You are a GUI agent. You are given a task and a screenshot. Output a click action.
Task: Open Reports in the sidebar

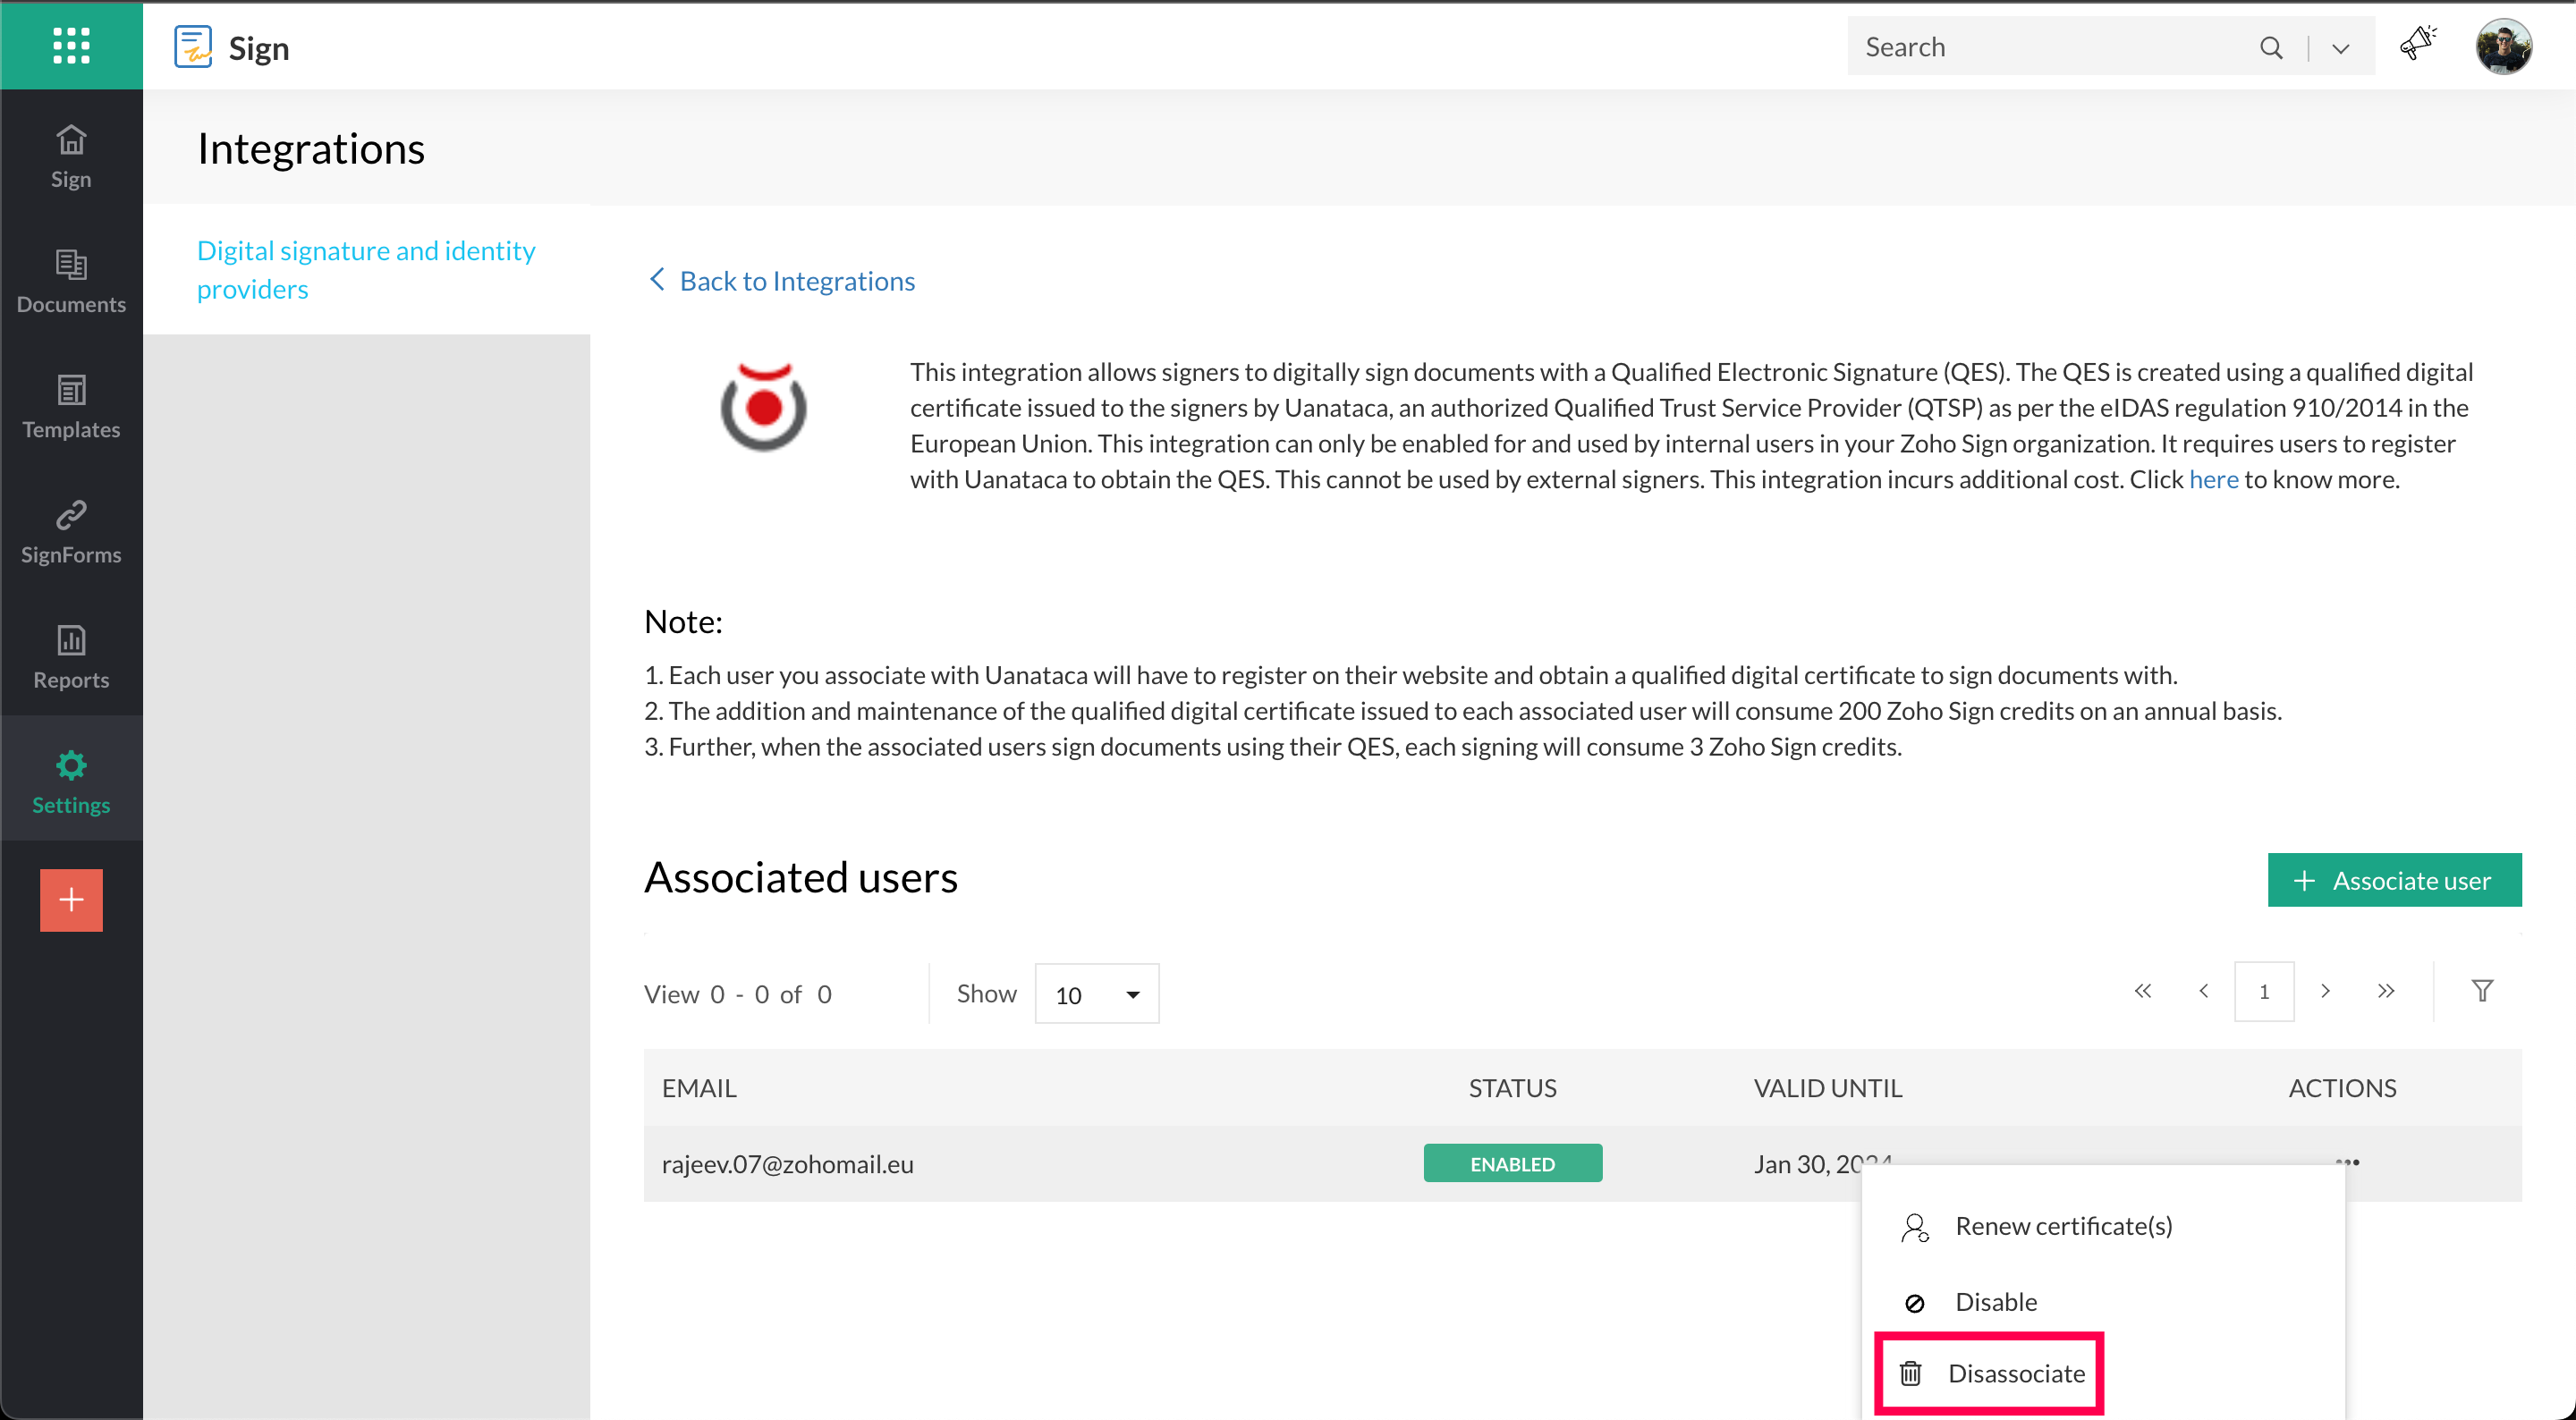(x=71, y=656)
